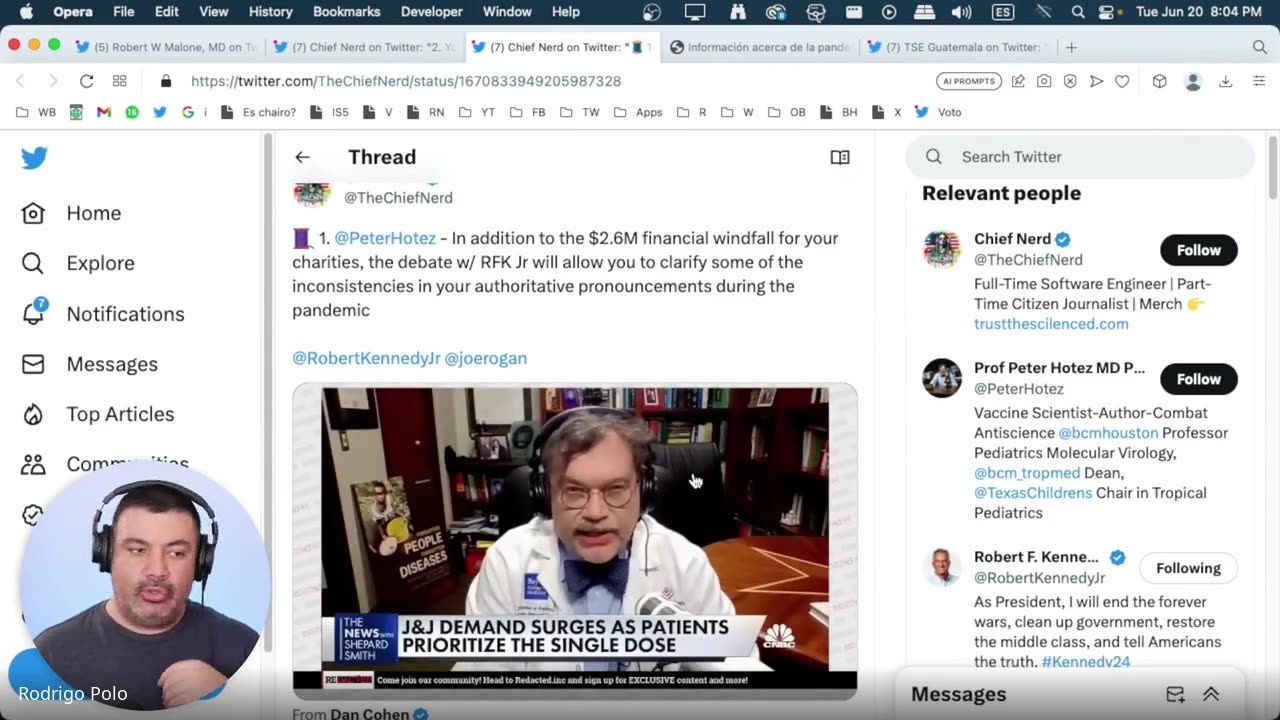The height and width of the screenshot is (720, 1280).
Task: Click the Explore magnifier icon in sidebar
Action: [33, 263]
